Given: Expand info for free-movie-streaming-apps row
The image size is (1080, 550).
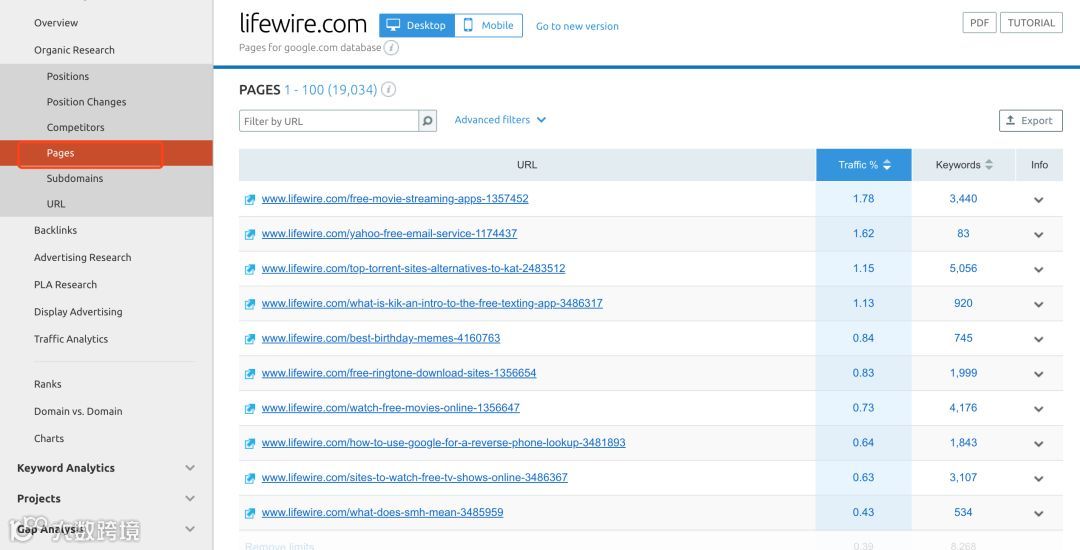Looking at the screenshot, I should pos(1039,200).
